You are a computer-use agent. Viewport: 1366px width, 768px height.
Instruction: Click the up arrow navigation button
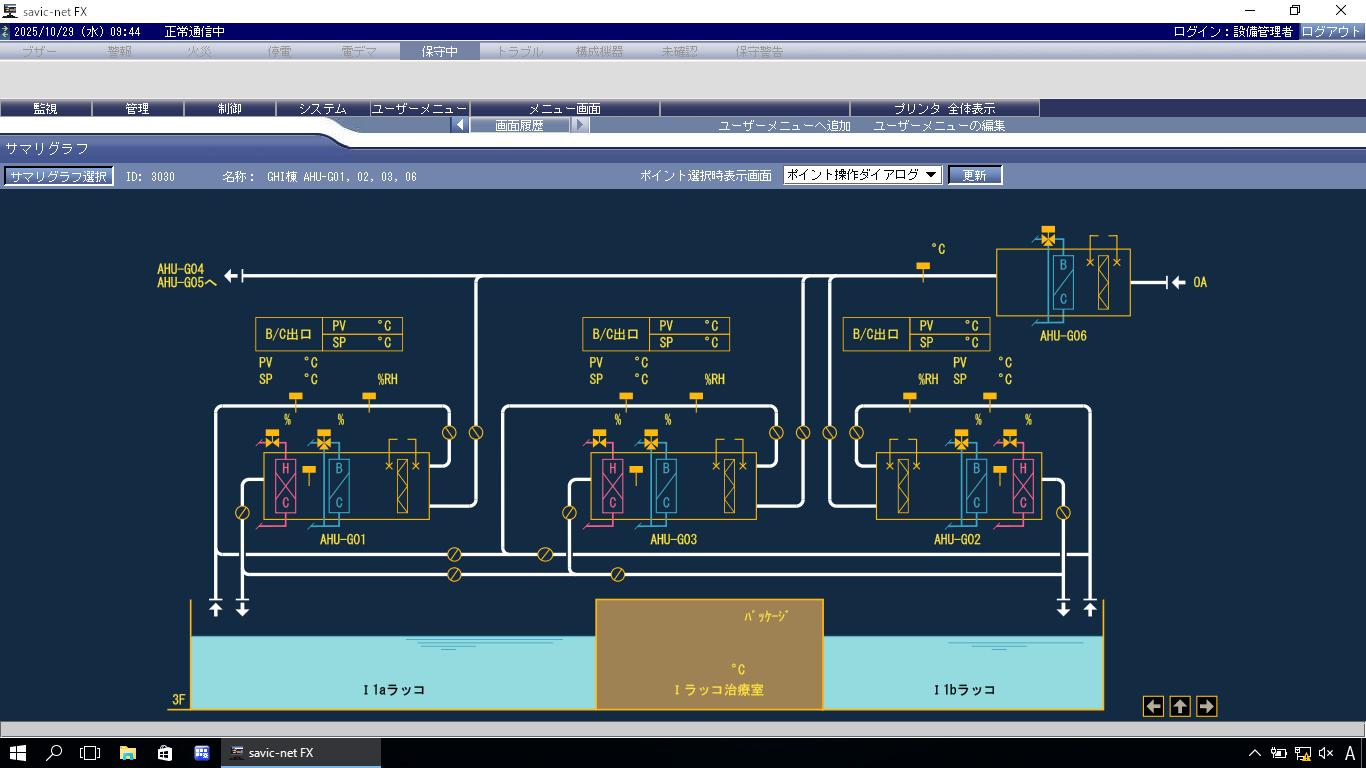click(1180, 707)
